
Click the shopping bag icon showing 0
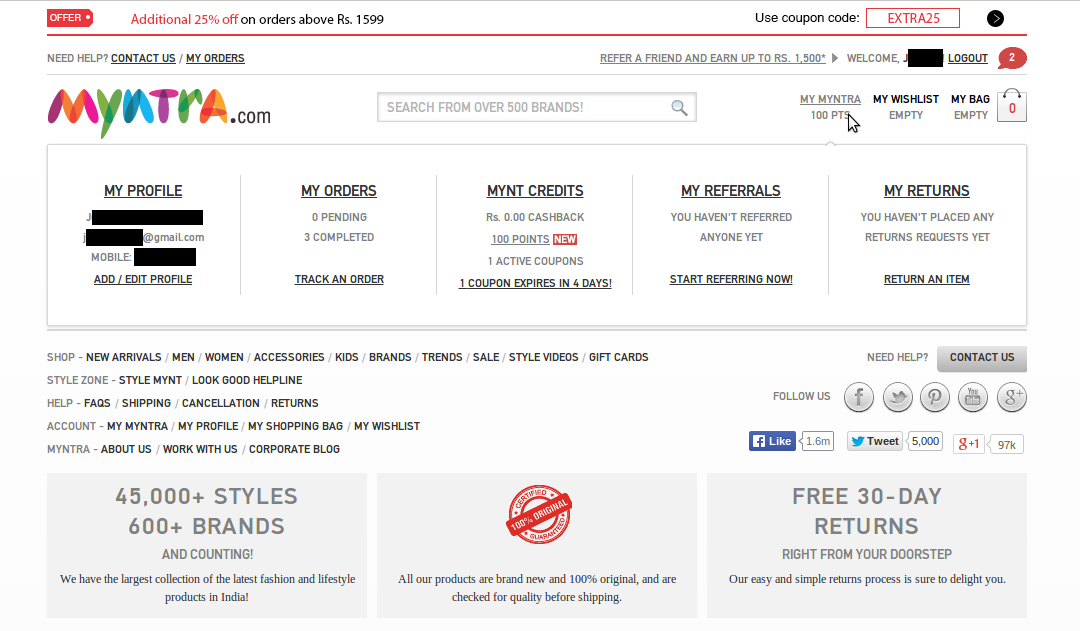(1012, 105)
